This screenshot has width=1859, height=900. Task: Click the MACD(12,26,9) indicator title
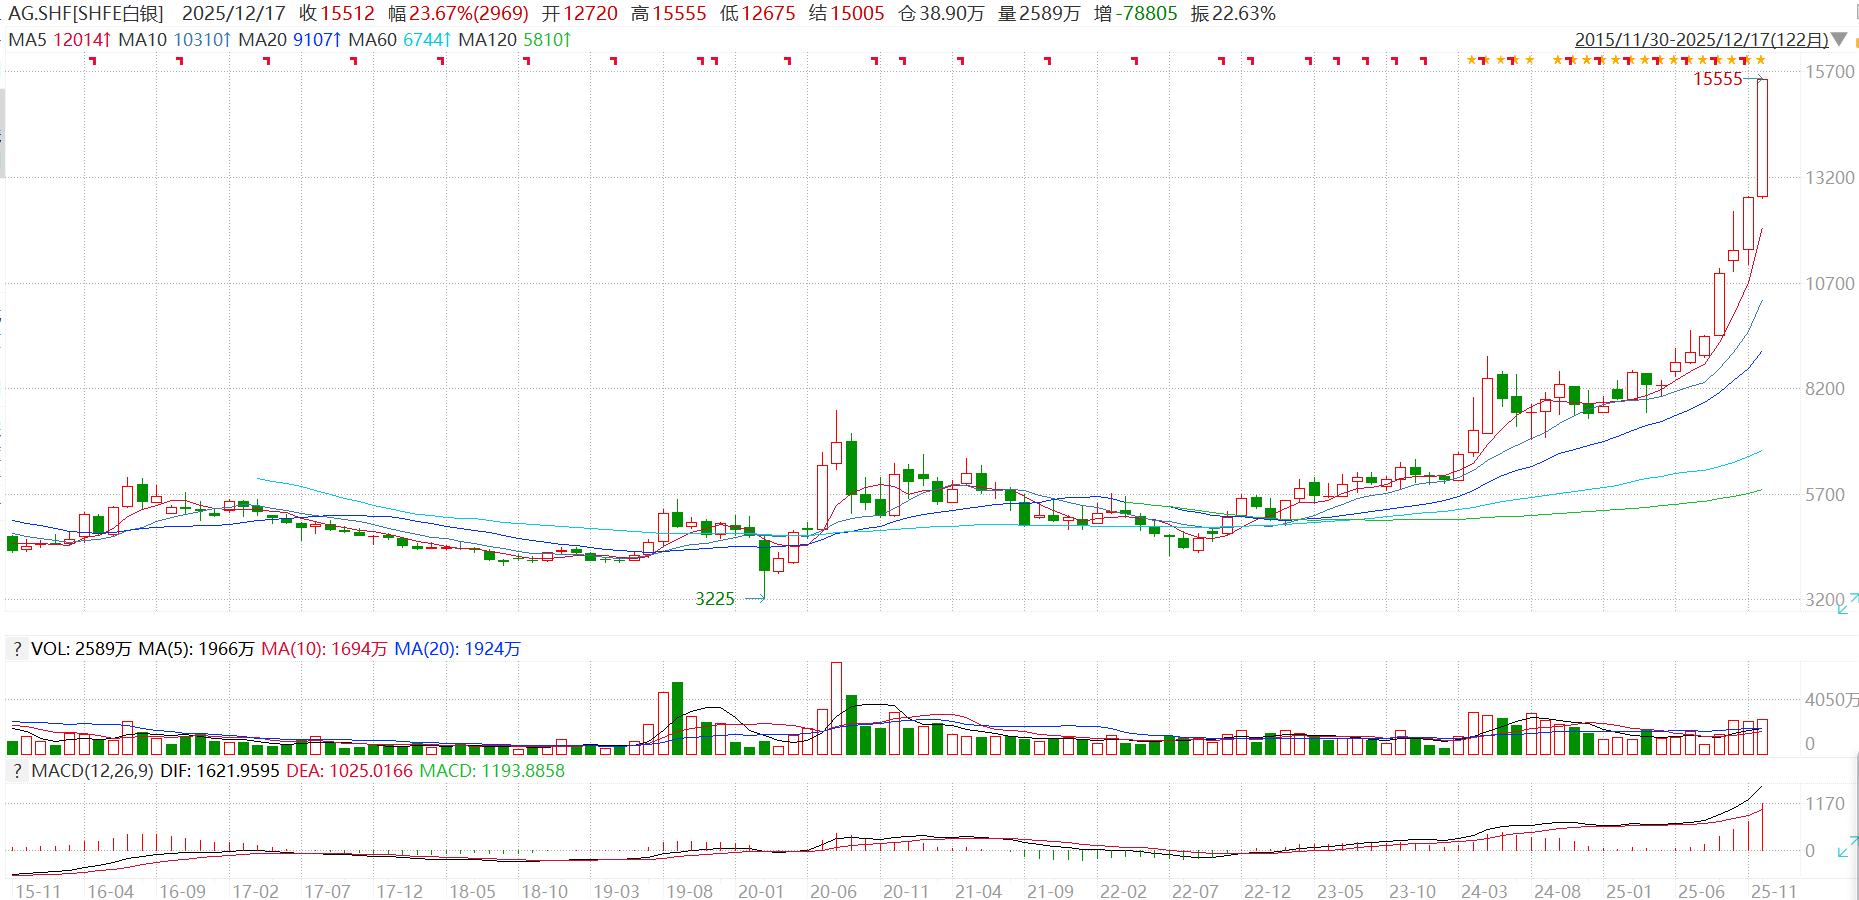(x=92, y=771)
